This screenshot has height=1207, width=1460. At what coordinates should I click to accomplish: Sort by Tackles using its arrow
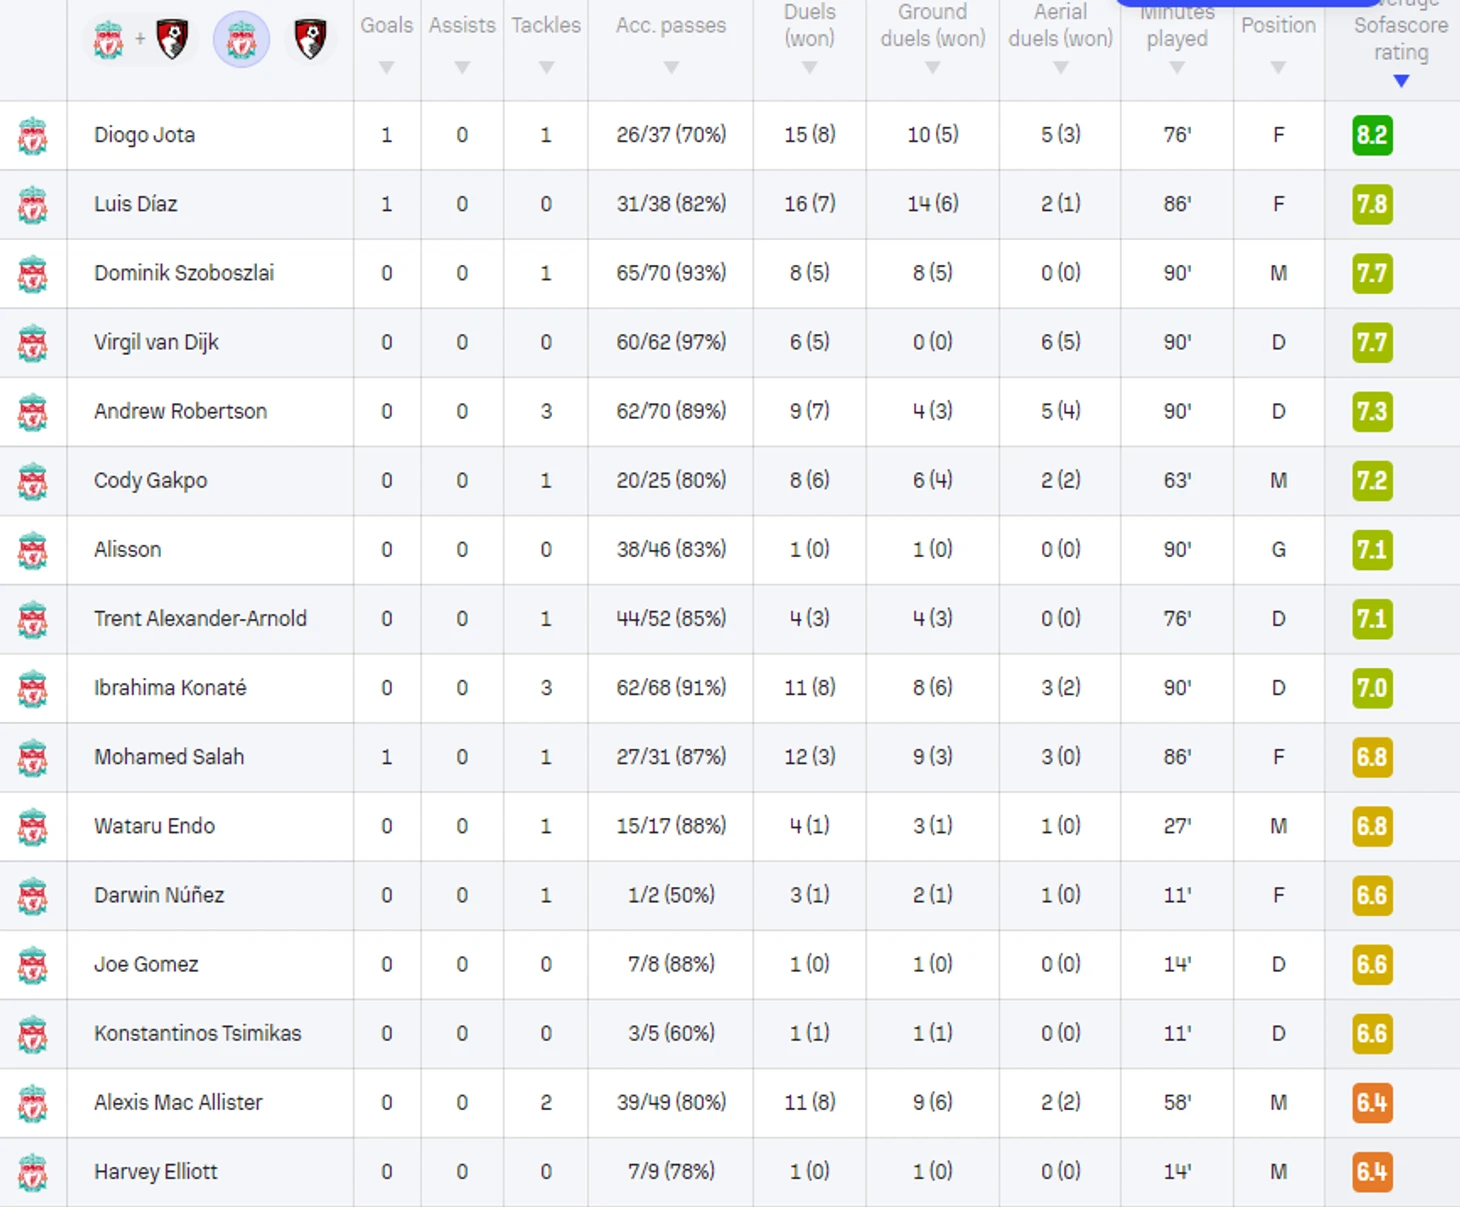pyautogui.click(x=546, y=68)
